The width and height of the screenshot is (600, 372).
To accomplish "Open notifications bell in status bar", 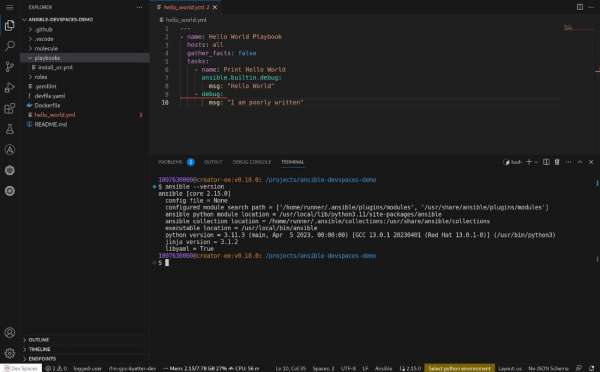I will coord(591,368).
